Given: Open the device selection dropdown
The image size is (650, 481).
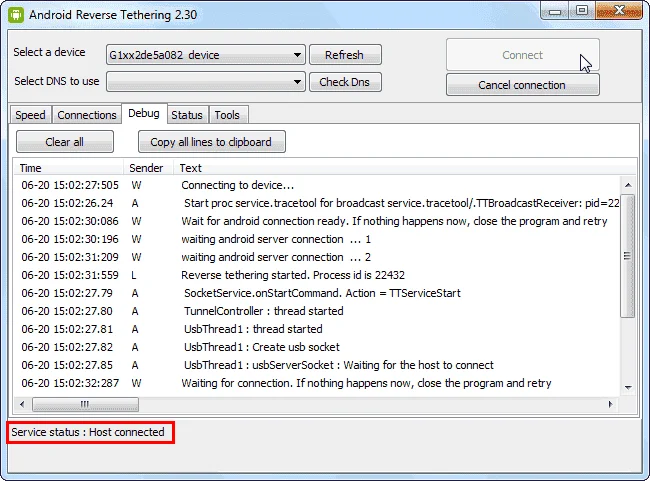Looking at the screenshot, I should (x=206, y=55).
